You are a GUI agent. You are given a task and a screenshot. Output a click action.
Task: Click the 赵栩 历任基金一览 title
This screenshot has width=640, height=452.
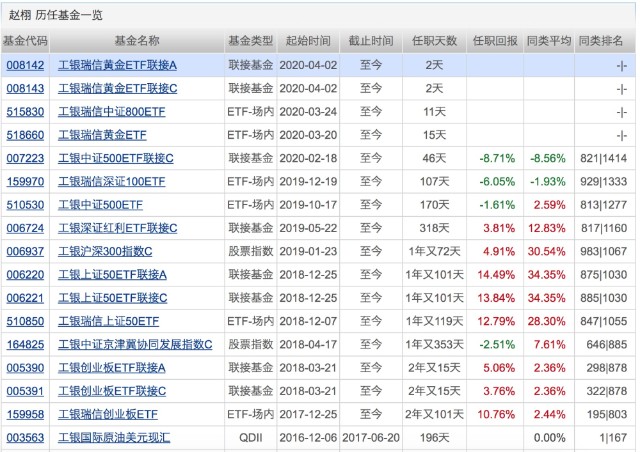(x=56, y=15)
